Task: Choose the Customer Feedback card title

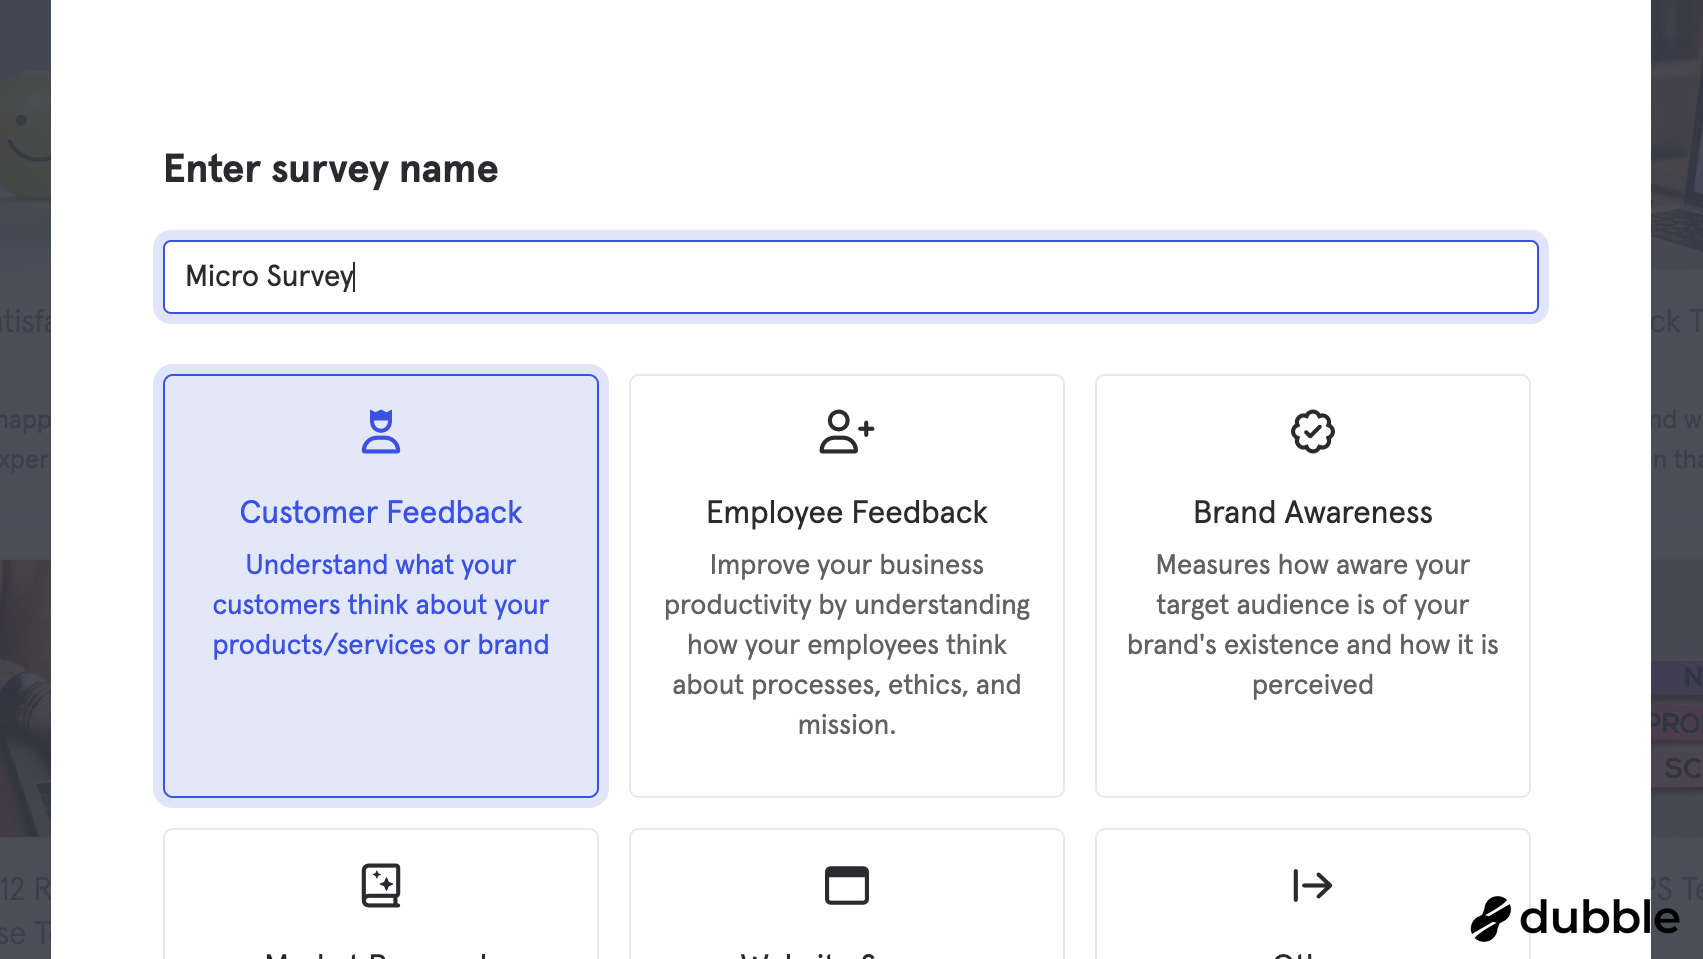Action: point(381,512)
